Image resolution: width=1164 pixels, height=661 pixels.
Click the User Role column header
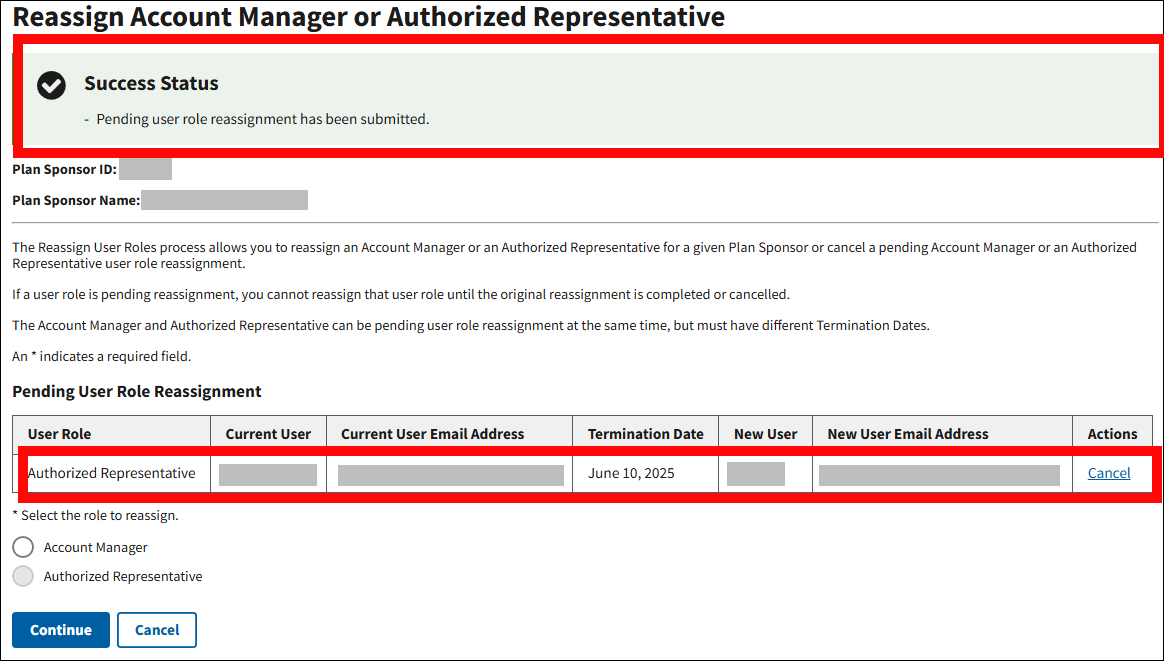(x=59, y=434)
